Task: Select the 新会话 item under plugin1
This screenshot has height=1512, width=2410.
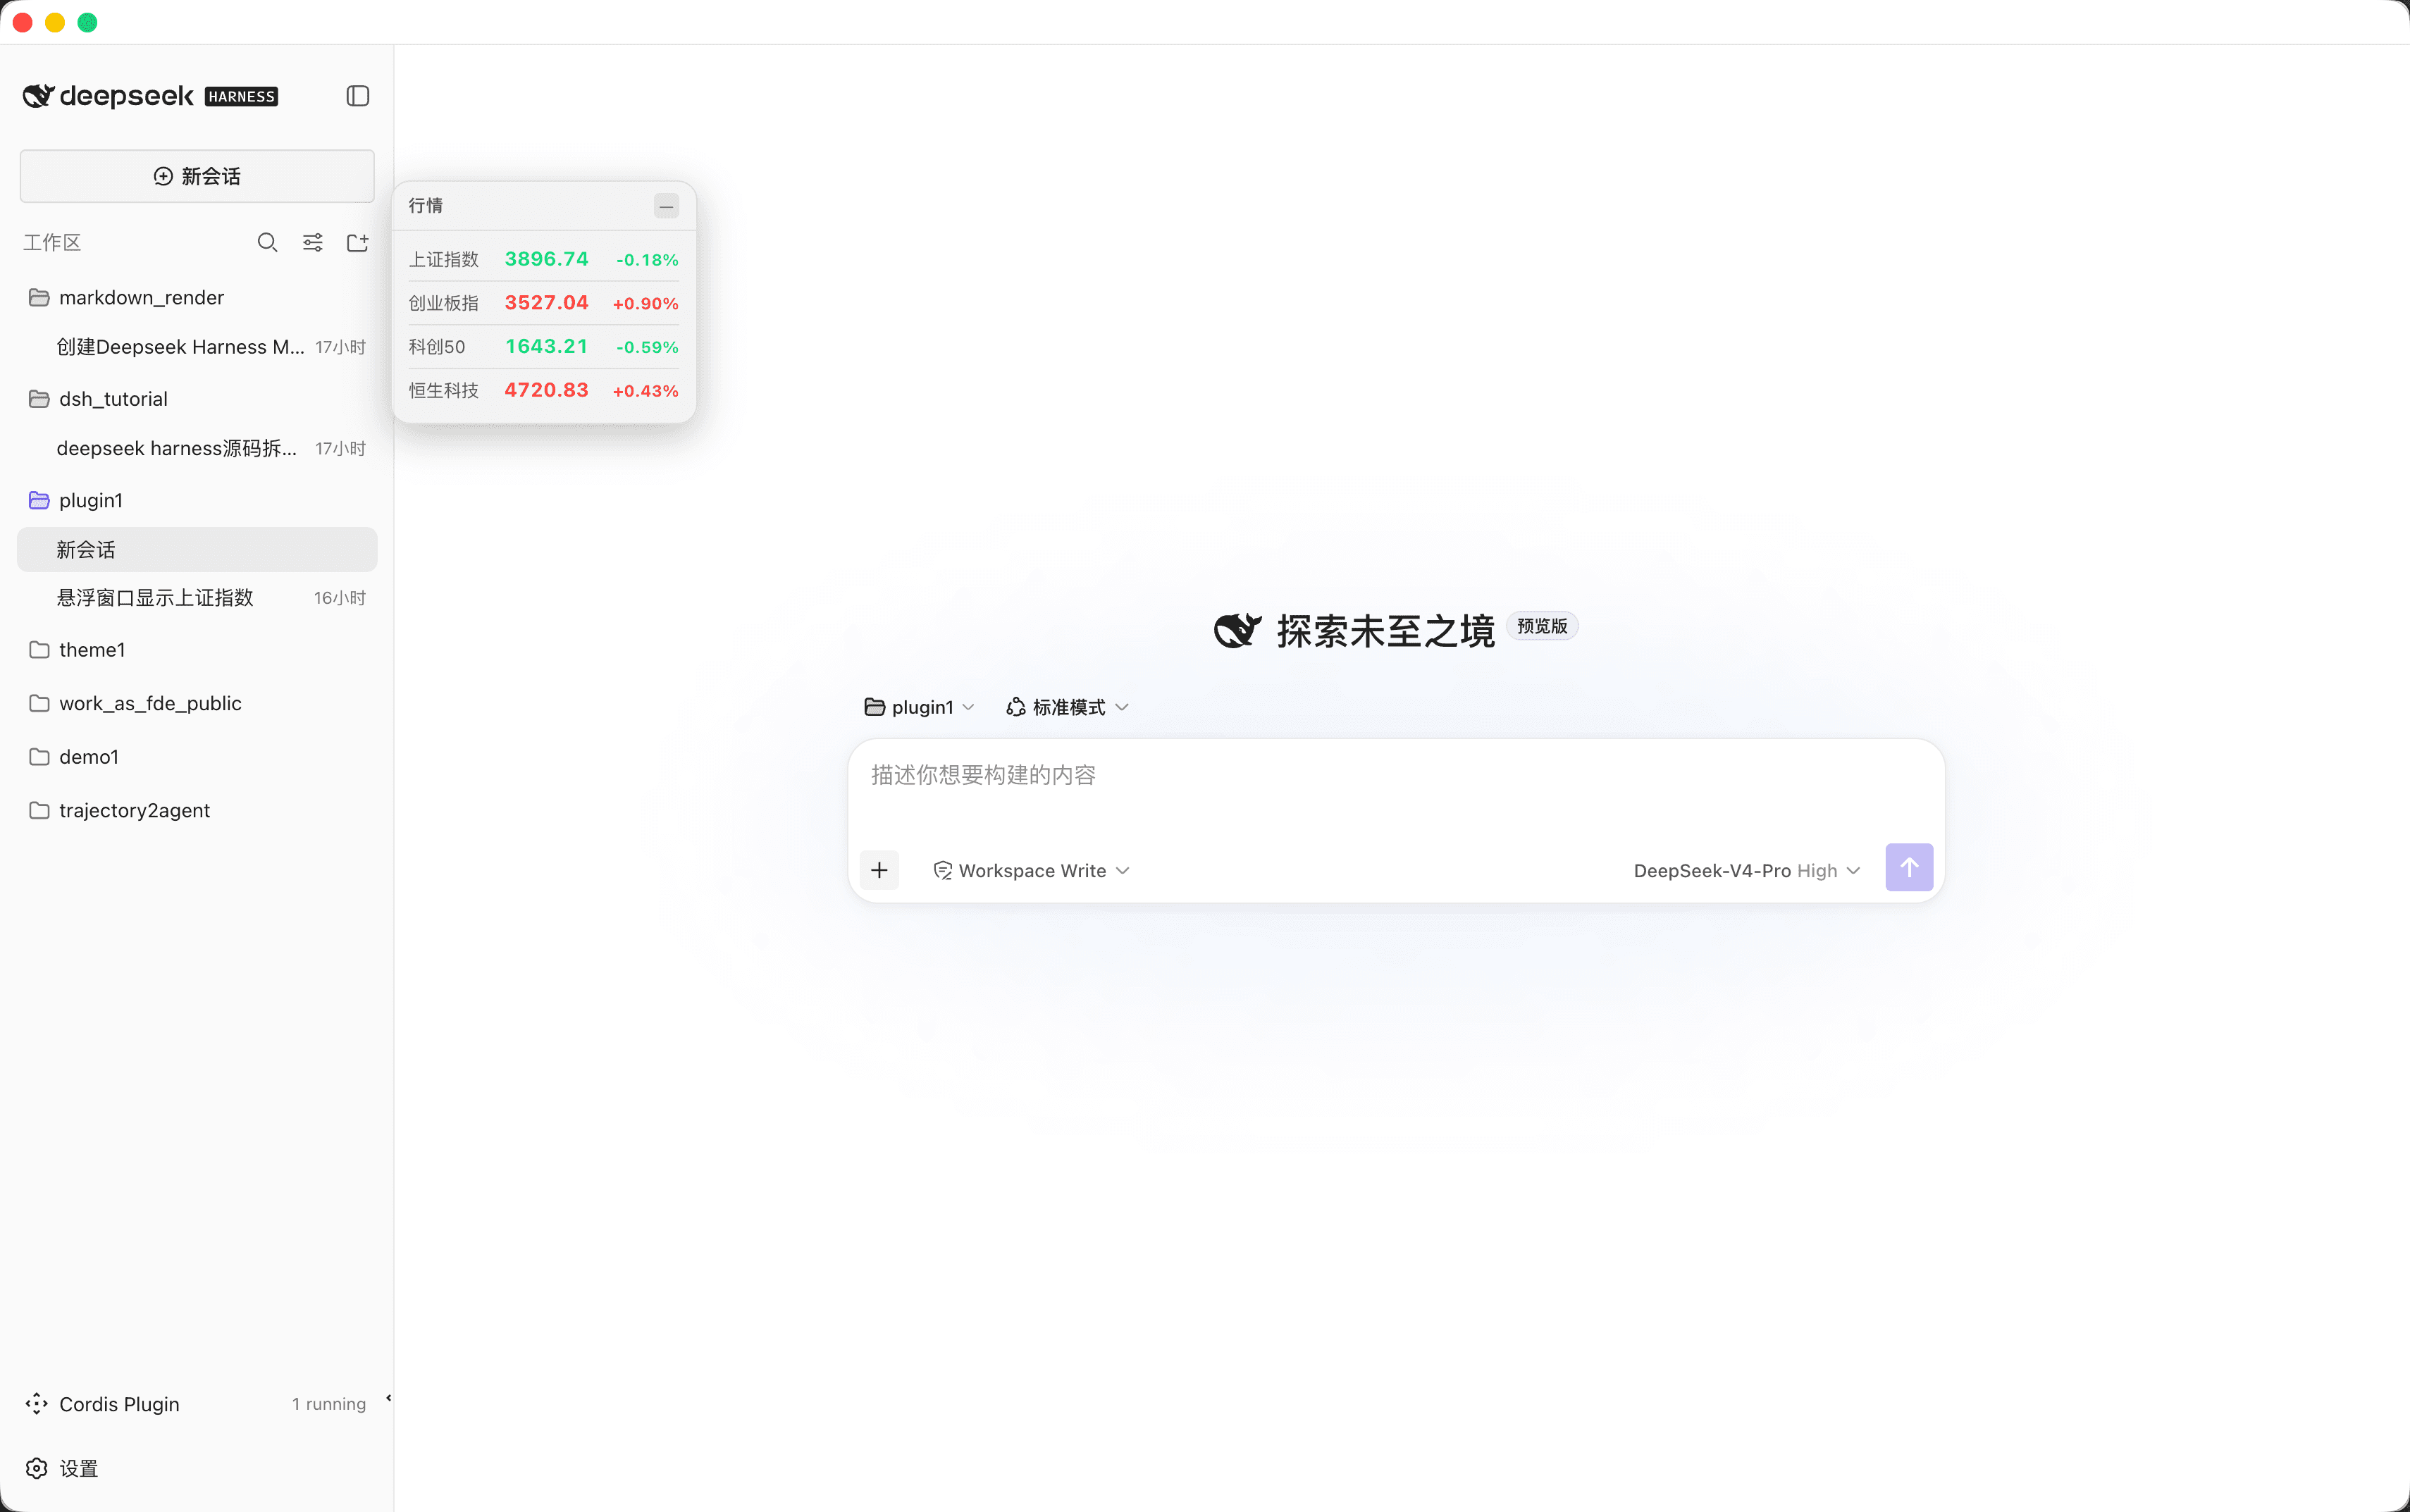Action: [x=197, y=549]
